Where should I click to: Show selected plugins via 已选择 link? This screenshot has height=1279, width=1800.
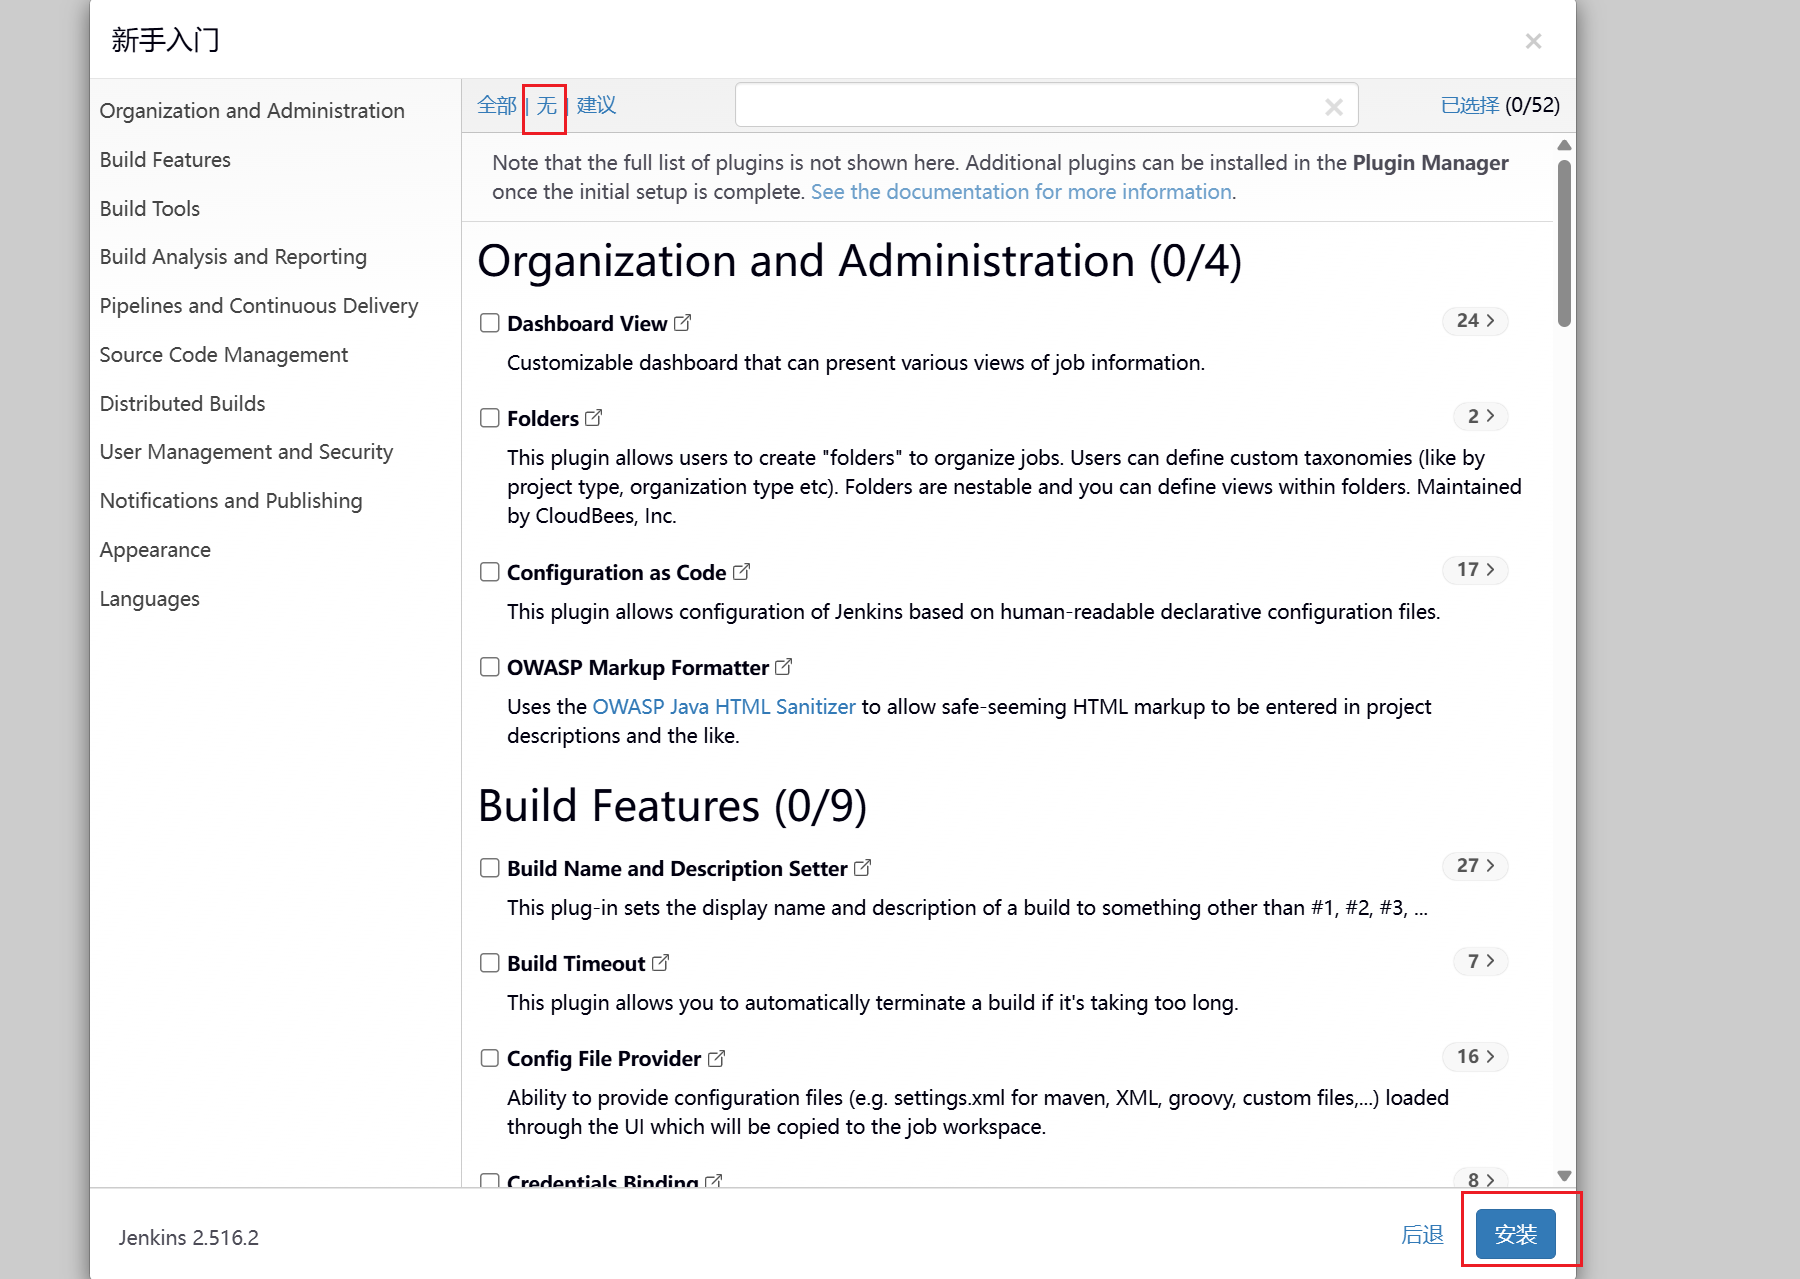[1470, 105]
